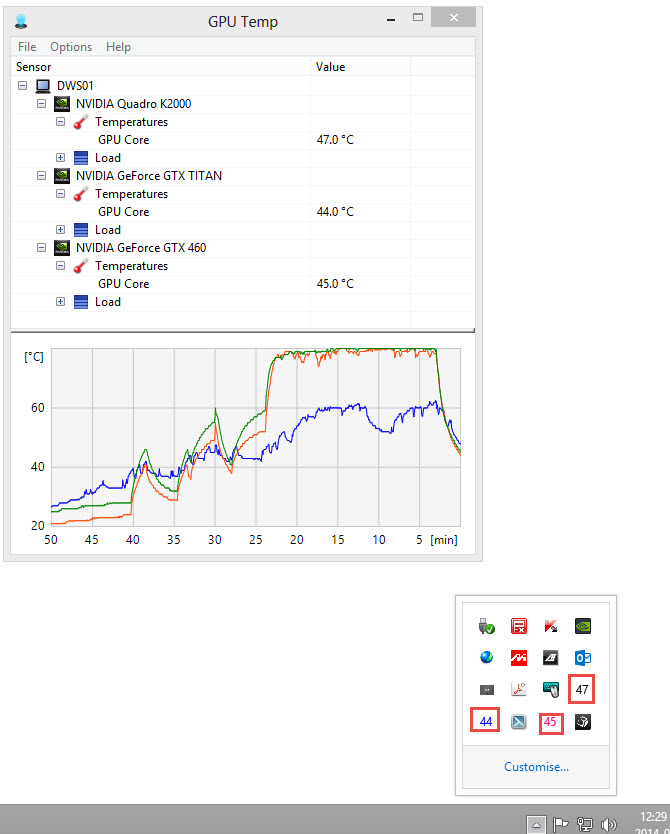Collapse the NVIDIA GeForce GTX TITAN node
Screen dimensions: 670x834
point(41,176)
